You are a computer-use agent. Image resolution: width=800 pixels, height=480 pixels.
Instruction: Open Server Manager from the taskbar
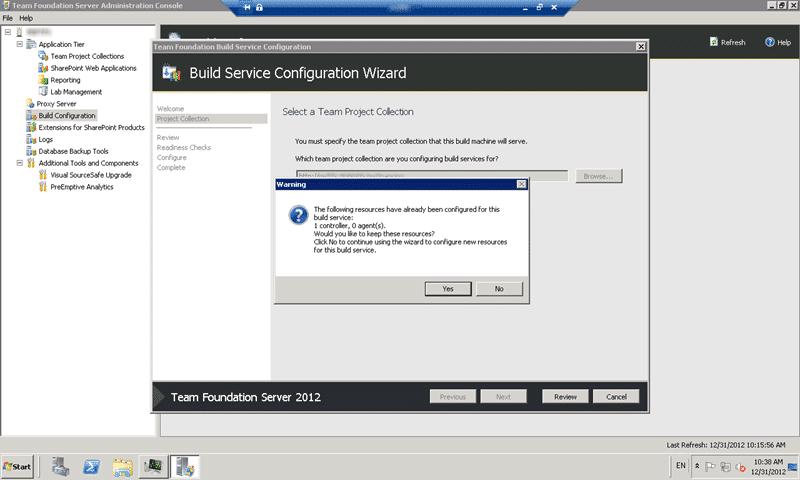pyautogui.click(x=60, y=467)
